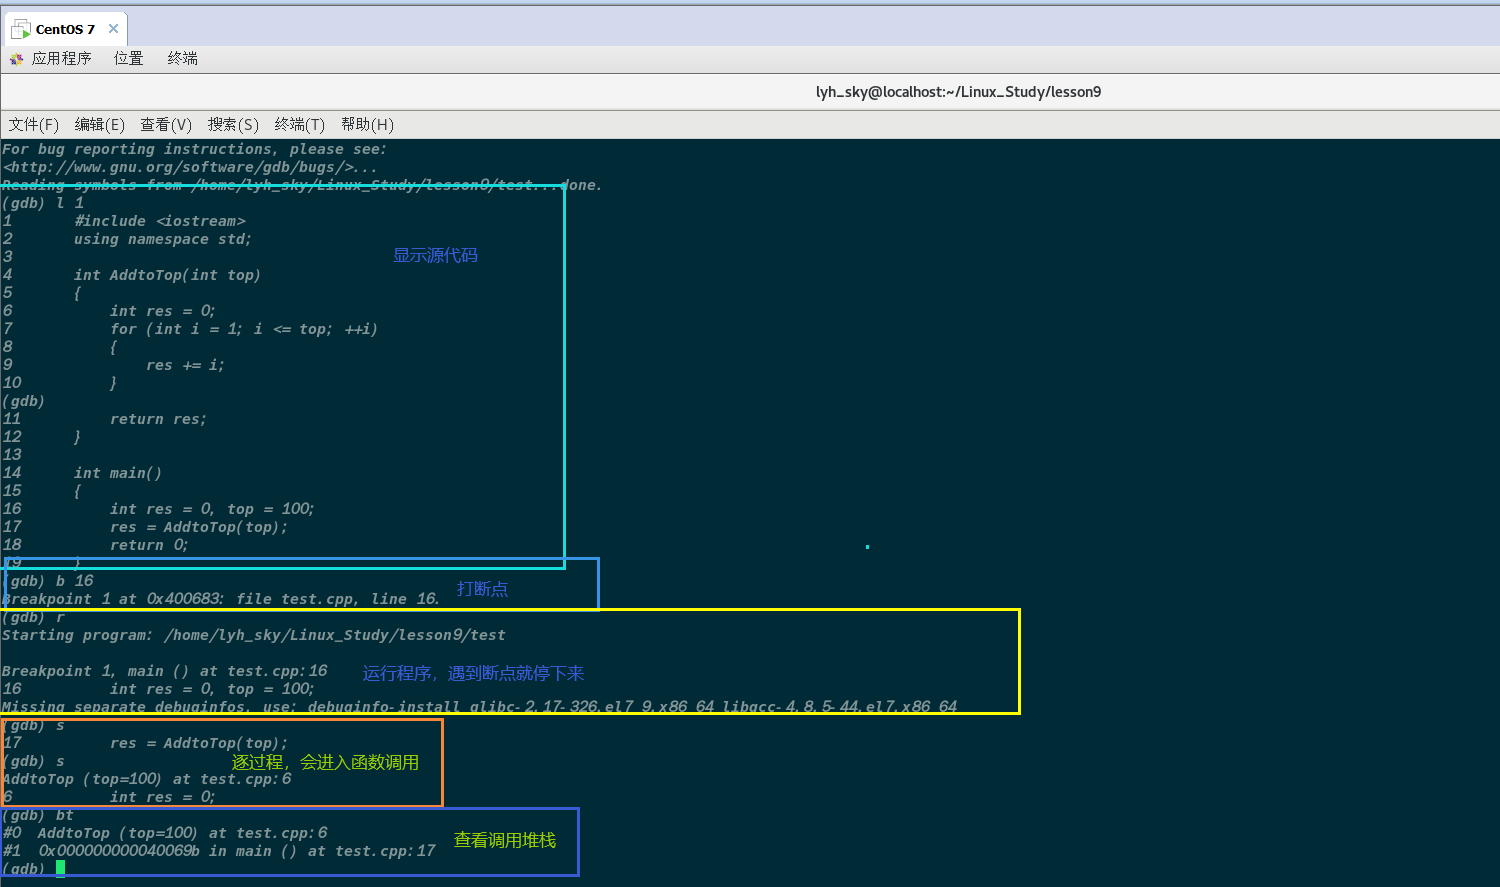Click the Applications menu foot icon
This screenshot has width=1500, height=887.
pyautogui.click(x=16, y=59)
